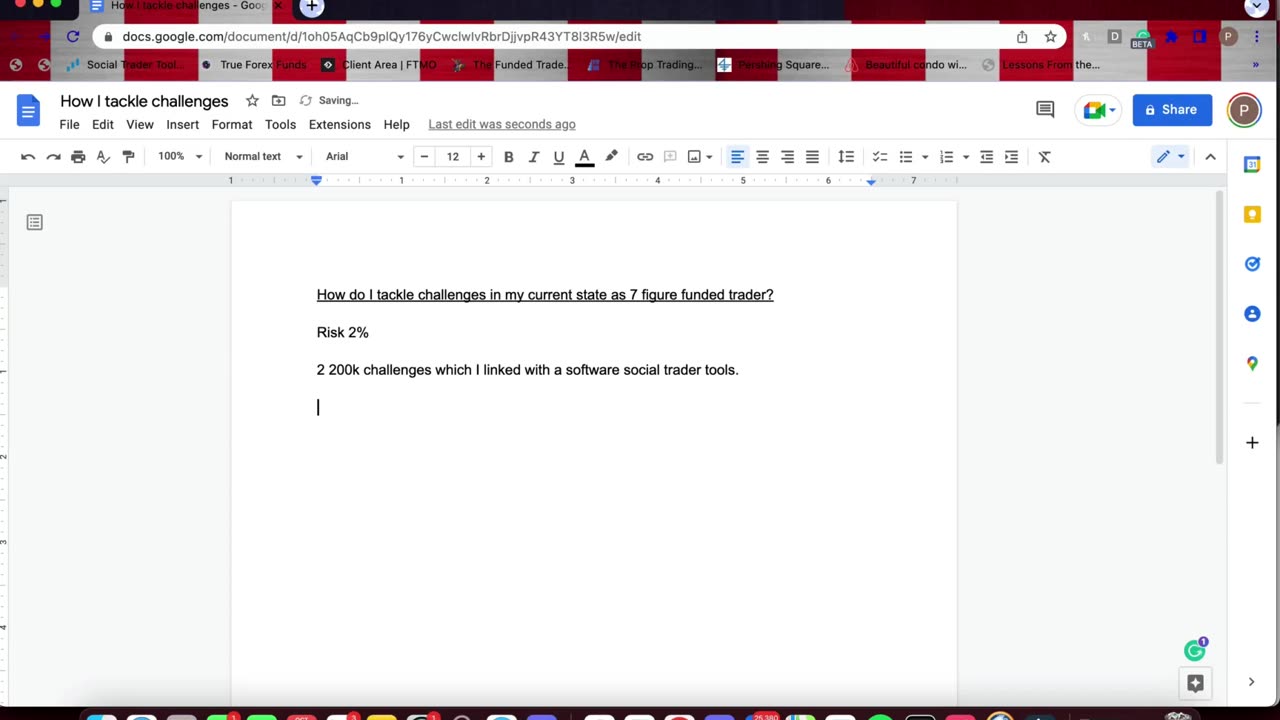Open Google Maps side panel icon
The height and width of the screenshot is (720, 1280).
pos(1252,364)
